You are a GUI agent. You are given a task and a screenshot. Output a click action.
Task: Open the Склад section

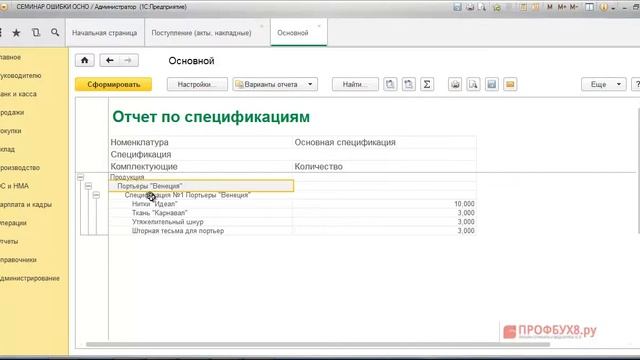[x=7, y=149]
